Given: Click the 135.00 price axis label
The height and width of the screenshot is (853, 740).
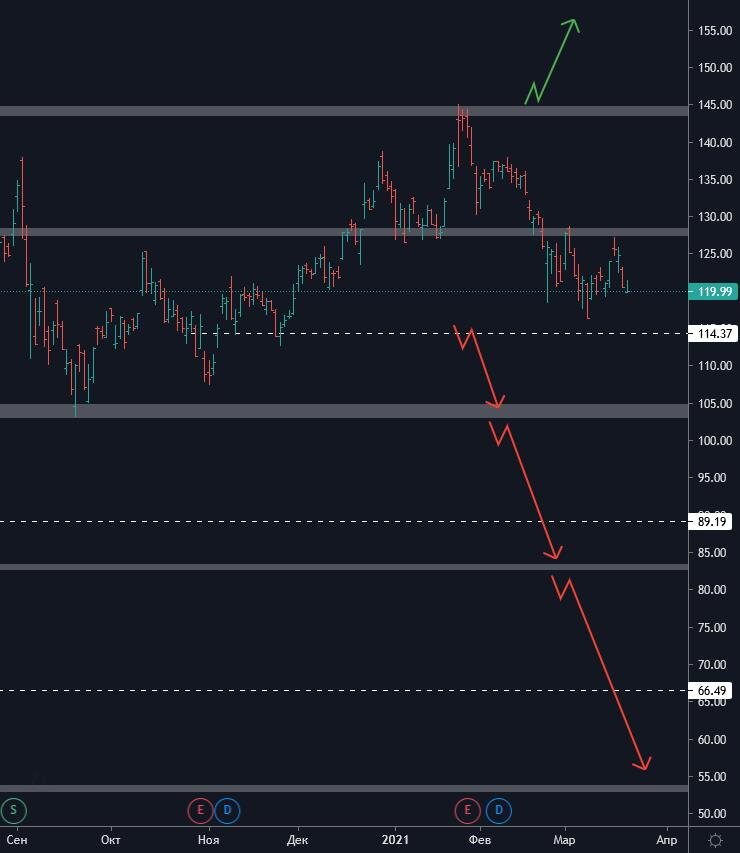Looking at the screenshot, I should (715, 180).
